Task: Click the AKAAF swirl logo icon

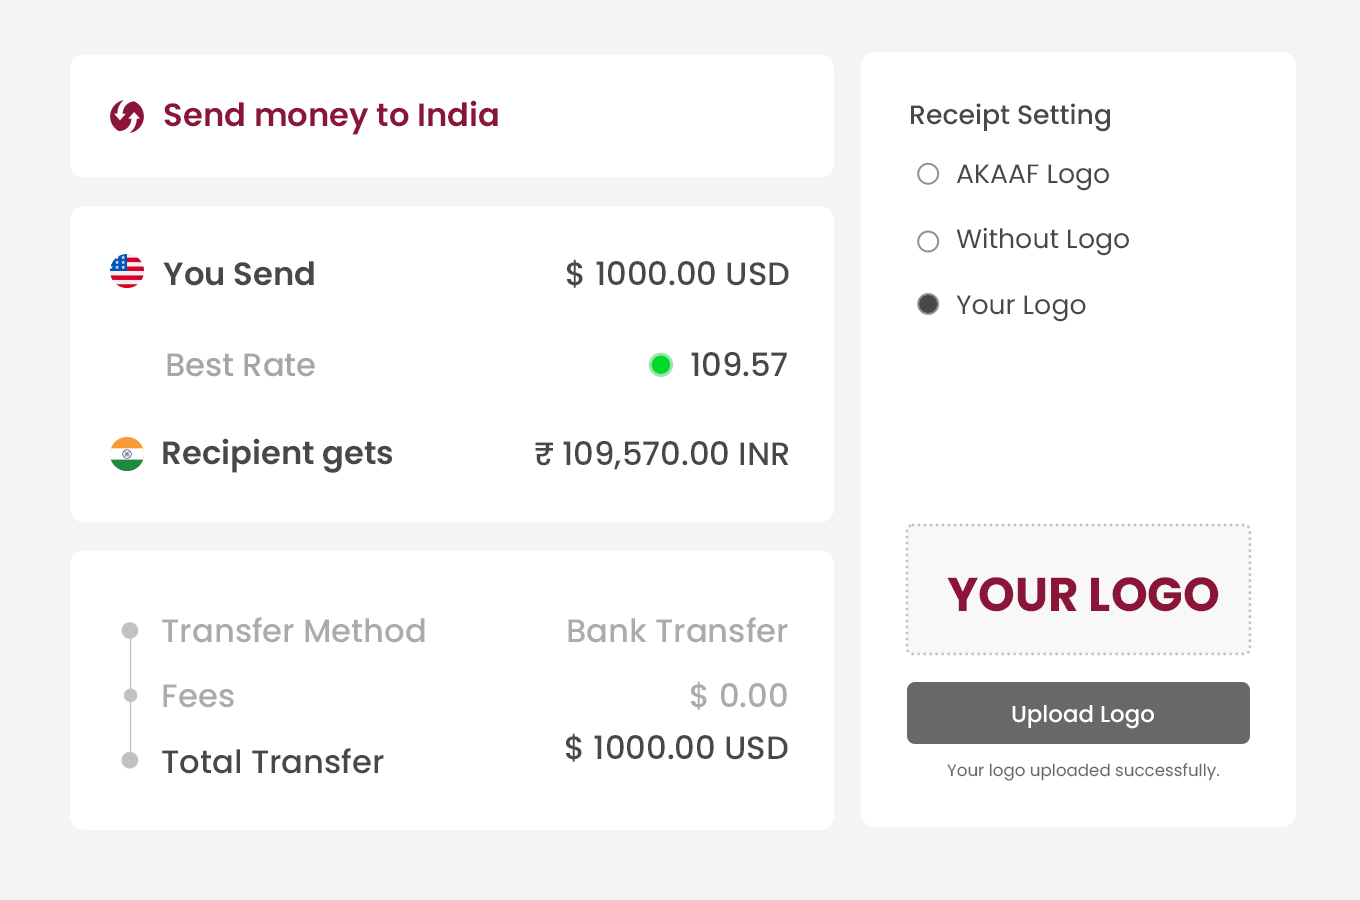Action: (127, 116)
